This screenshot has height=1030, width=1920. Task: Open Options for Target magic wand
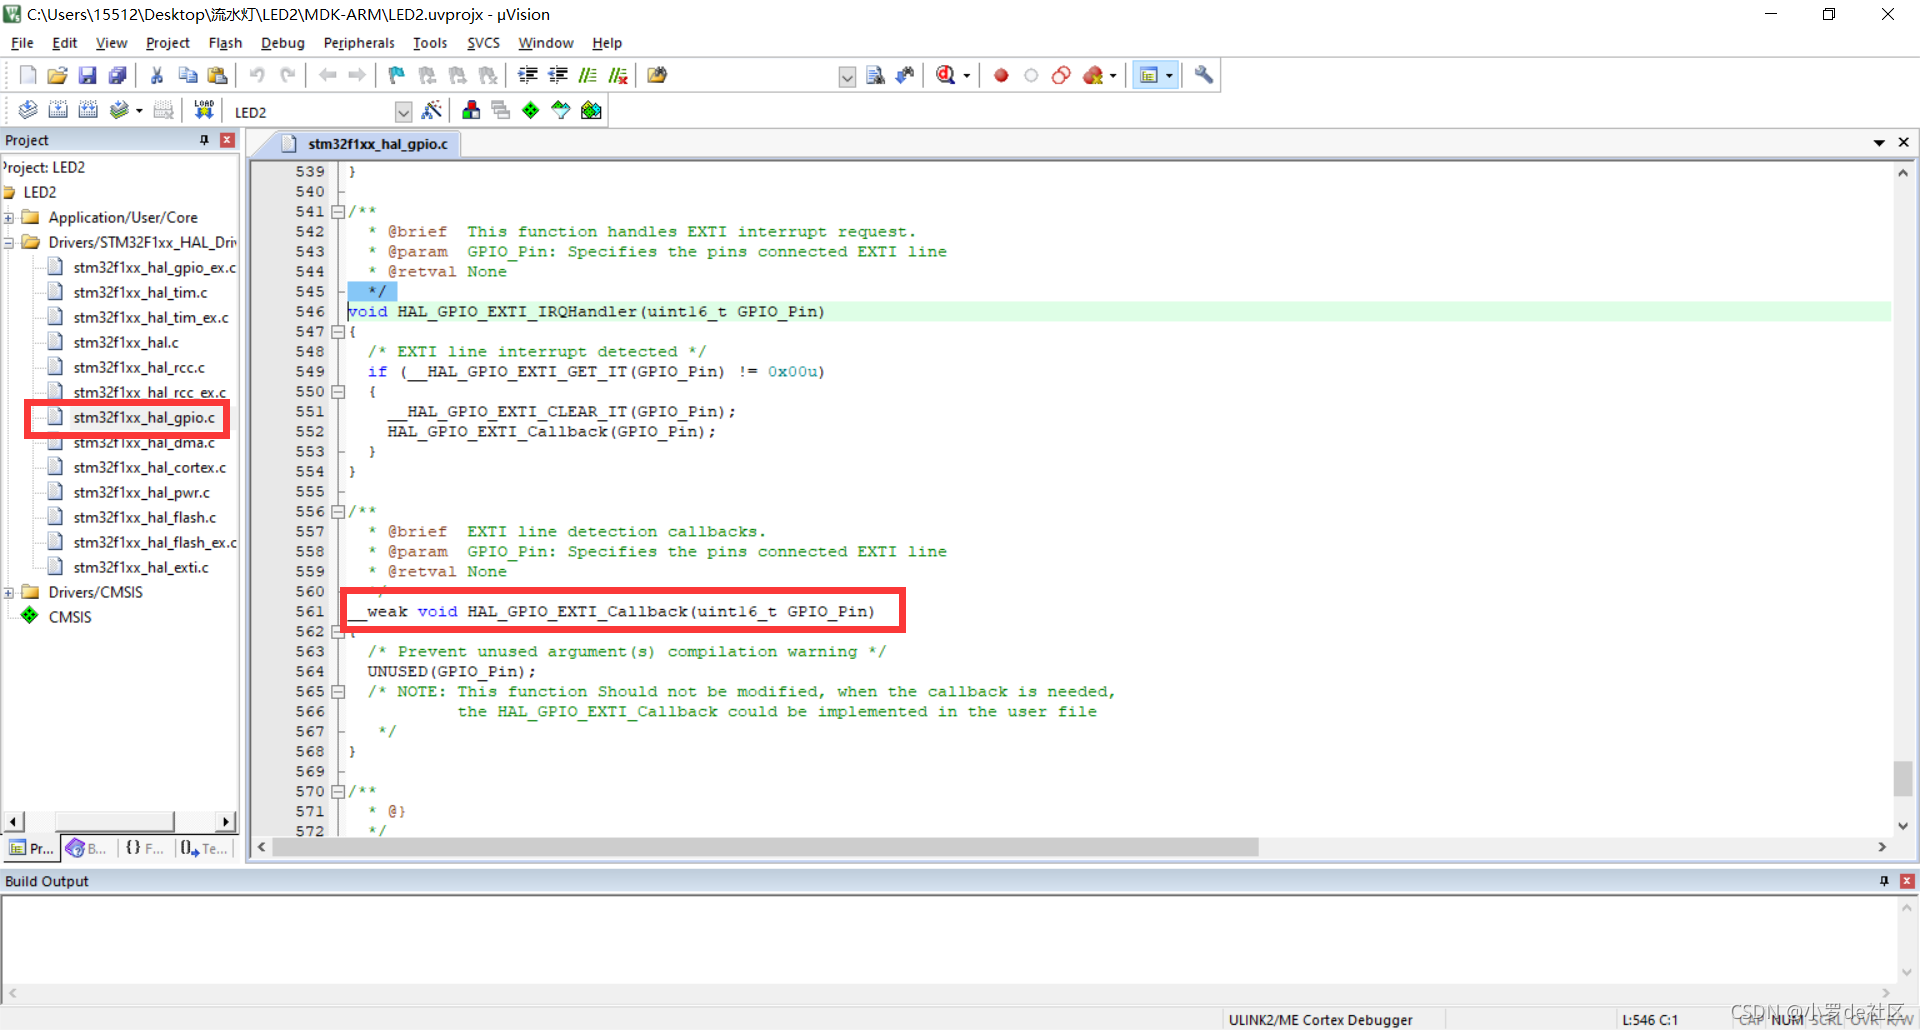[432, 110]
